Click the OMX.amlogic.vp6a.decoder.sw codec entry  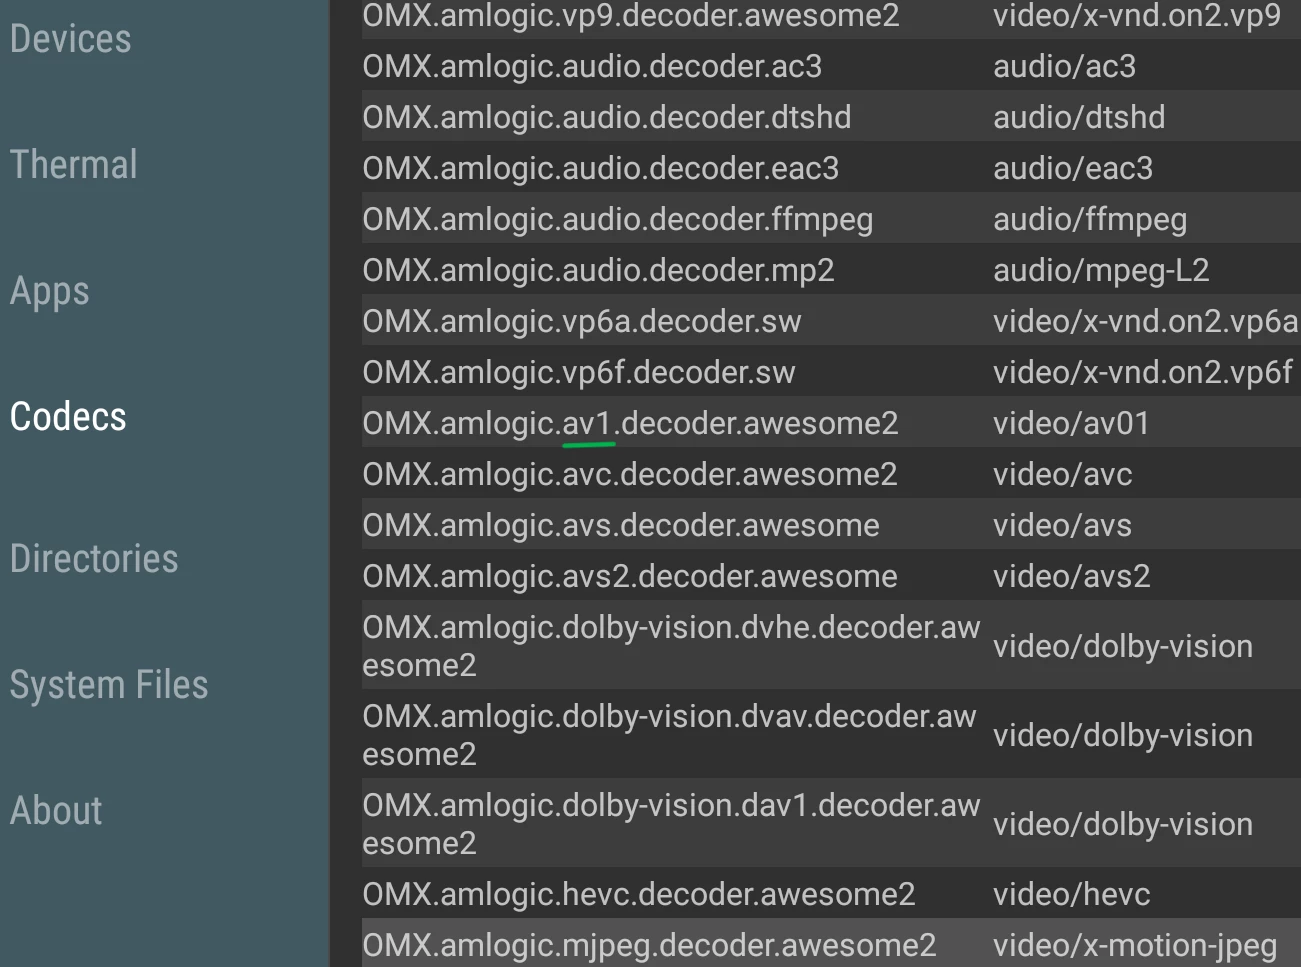point(582,322)
